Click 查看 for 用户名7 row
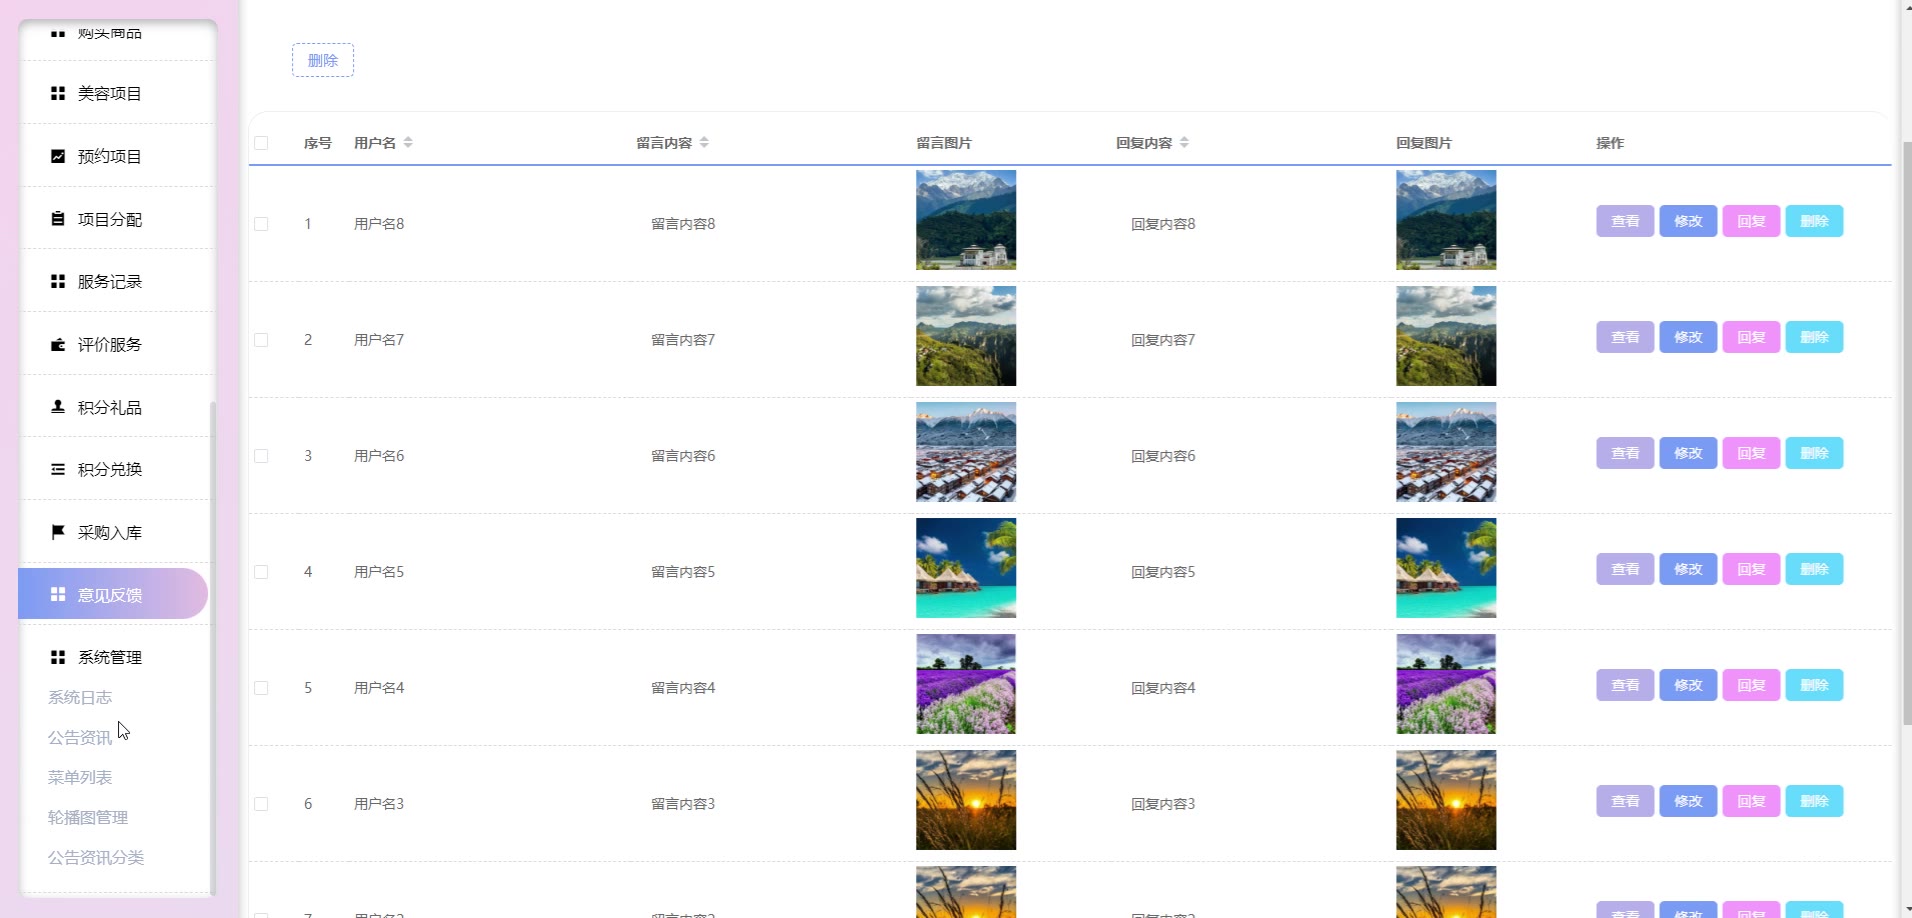 1625,337
